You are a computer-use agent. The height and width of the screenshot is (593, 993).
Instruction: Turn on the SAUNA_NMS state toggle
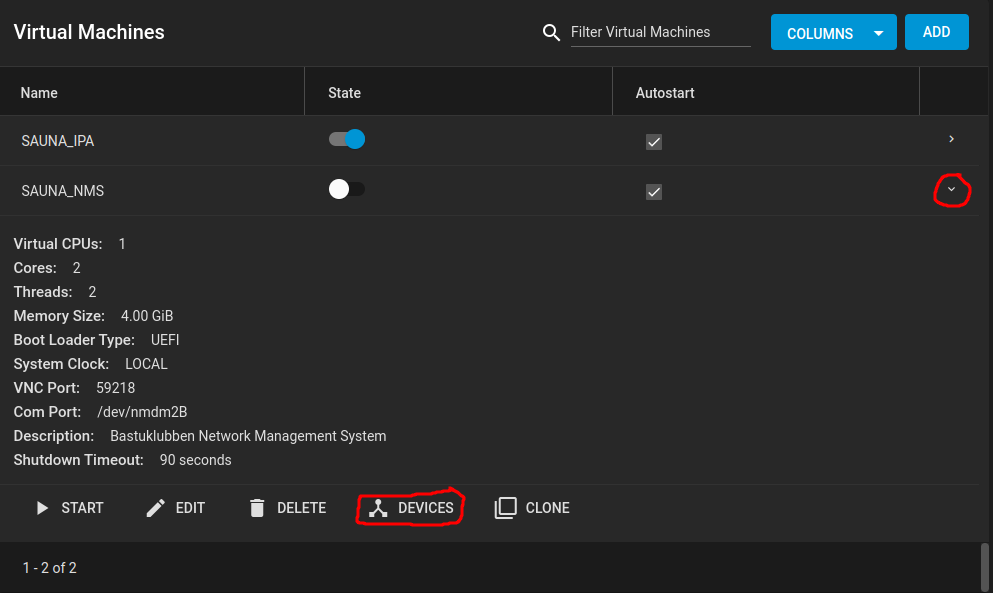click(347, 189)
